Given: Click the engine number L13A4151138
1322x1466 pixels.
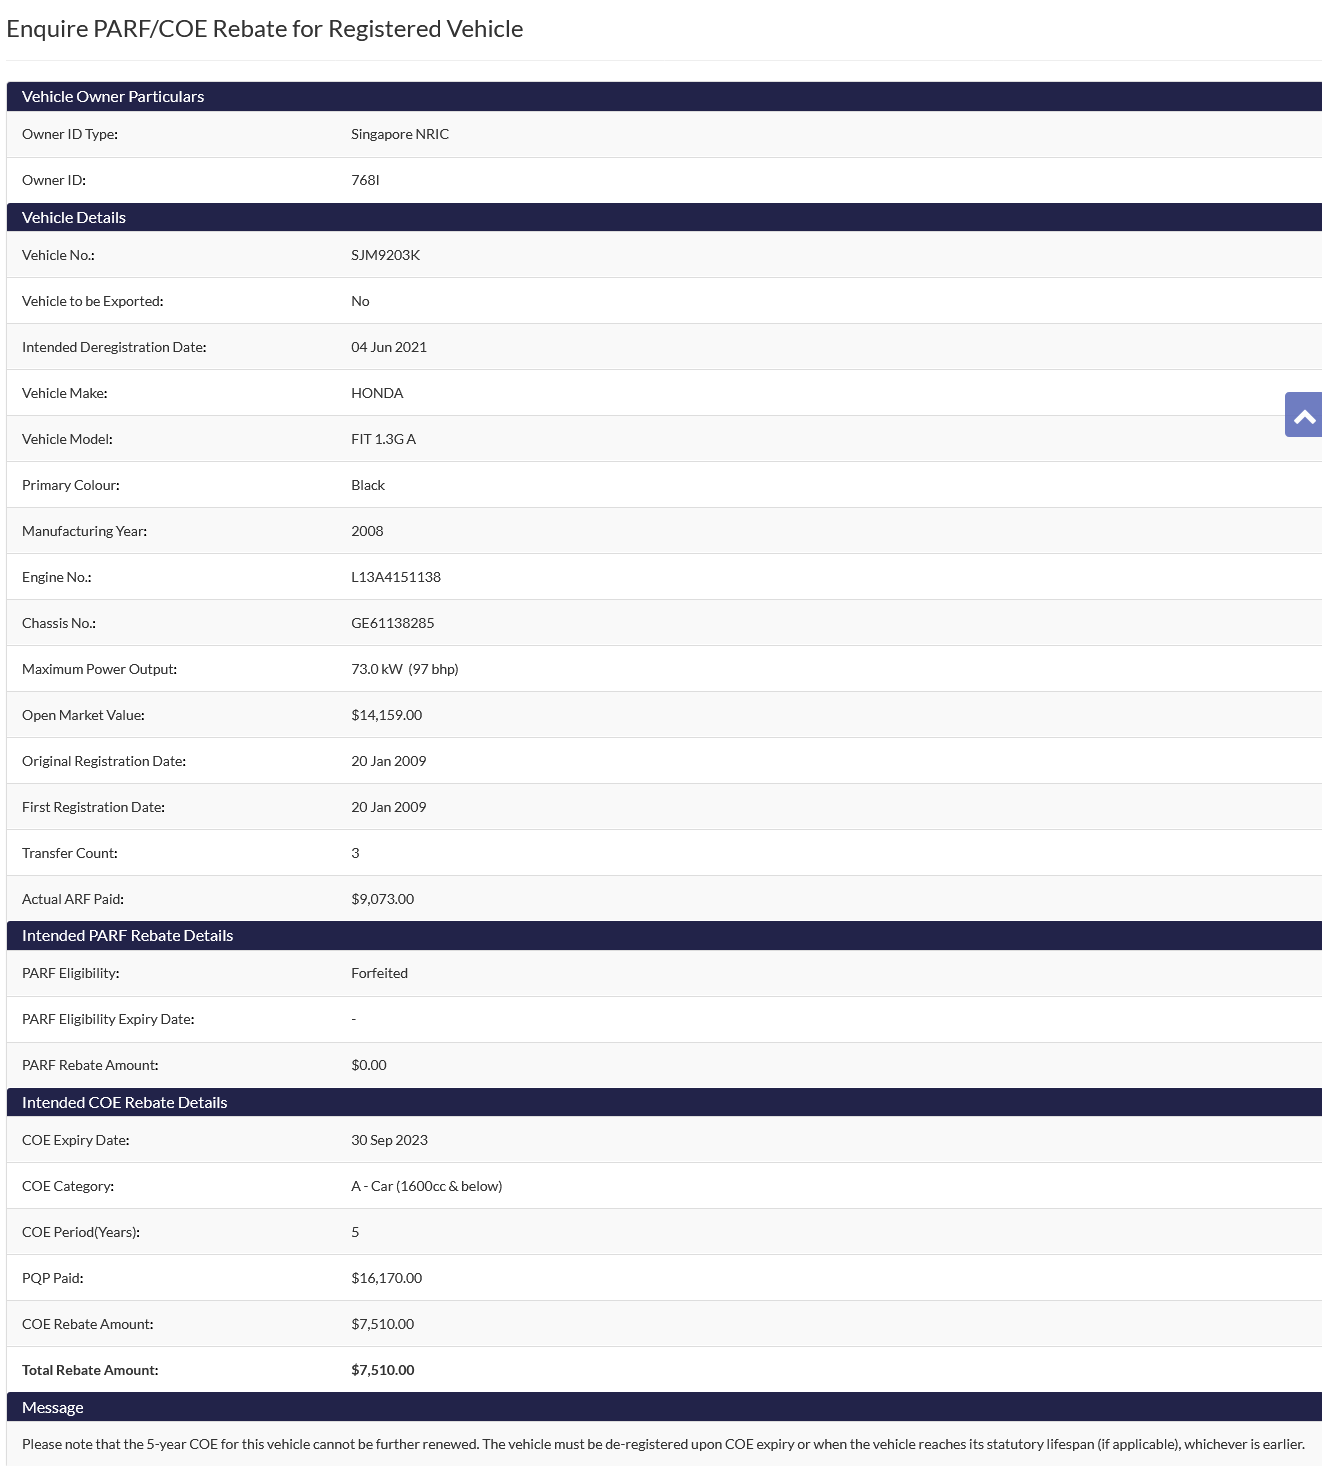Looking at the screenshot, I should point(395,577).
